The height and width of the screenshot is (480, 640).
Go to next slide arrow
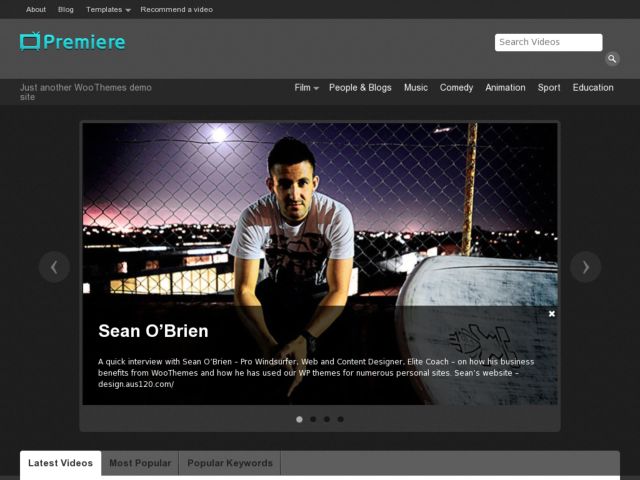585,267
